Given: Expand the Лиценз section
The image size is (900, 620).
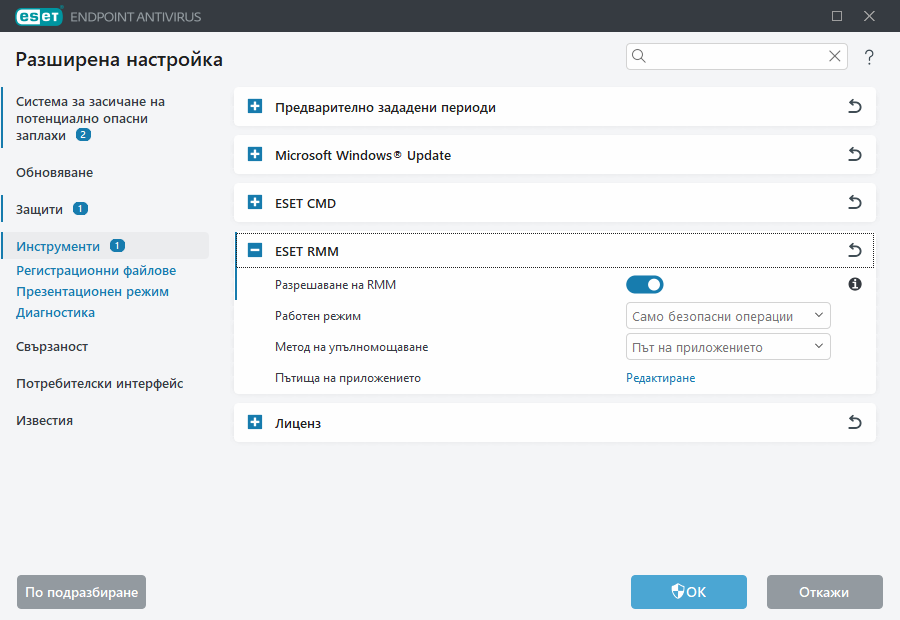Looking at the screenshot, I should pos(254,422).
